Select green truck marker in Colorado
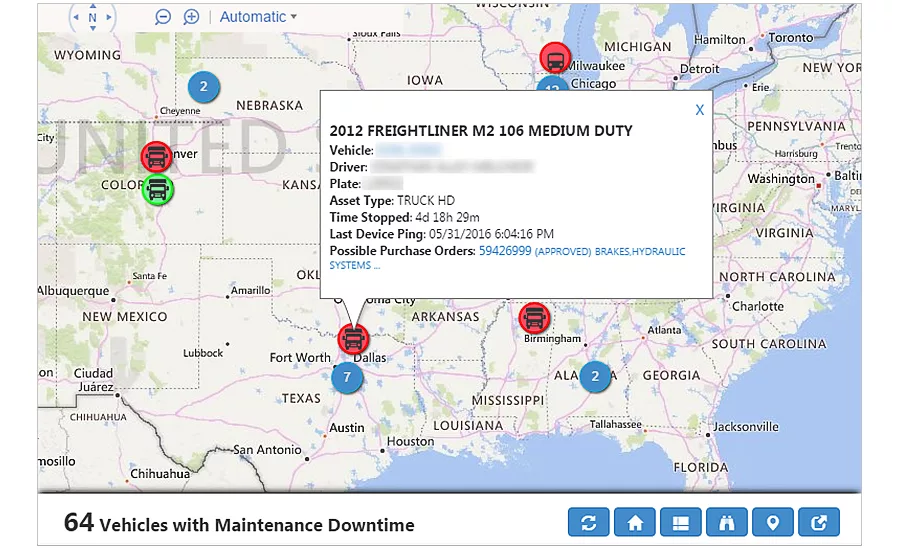 tap(158, 190)
